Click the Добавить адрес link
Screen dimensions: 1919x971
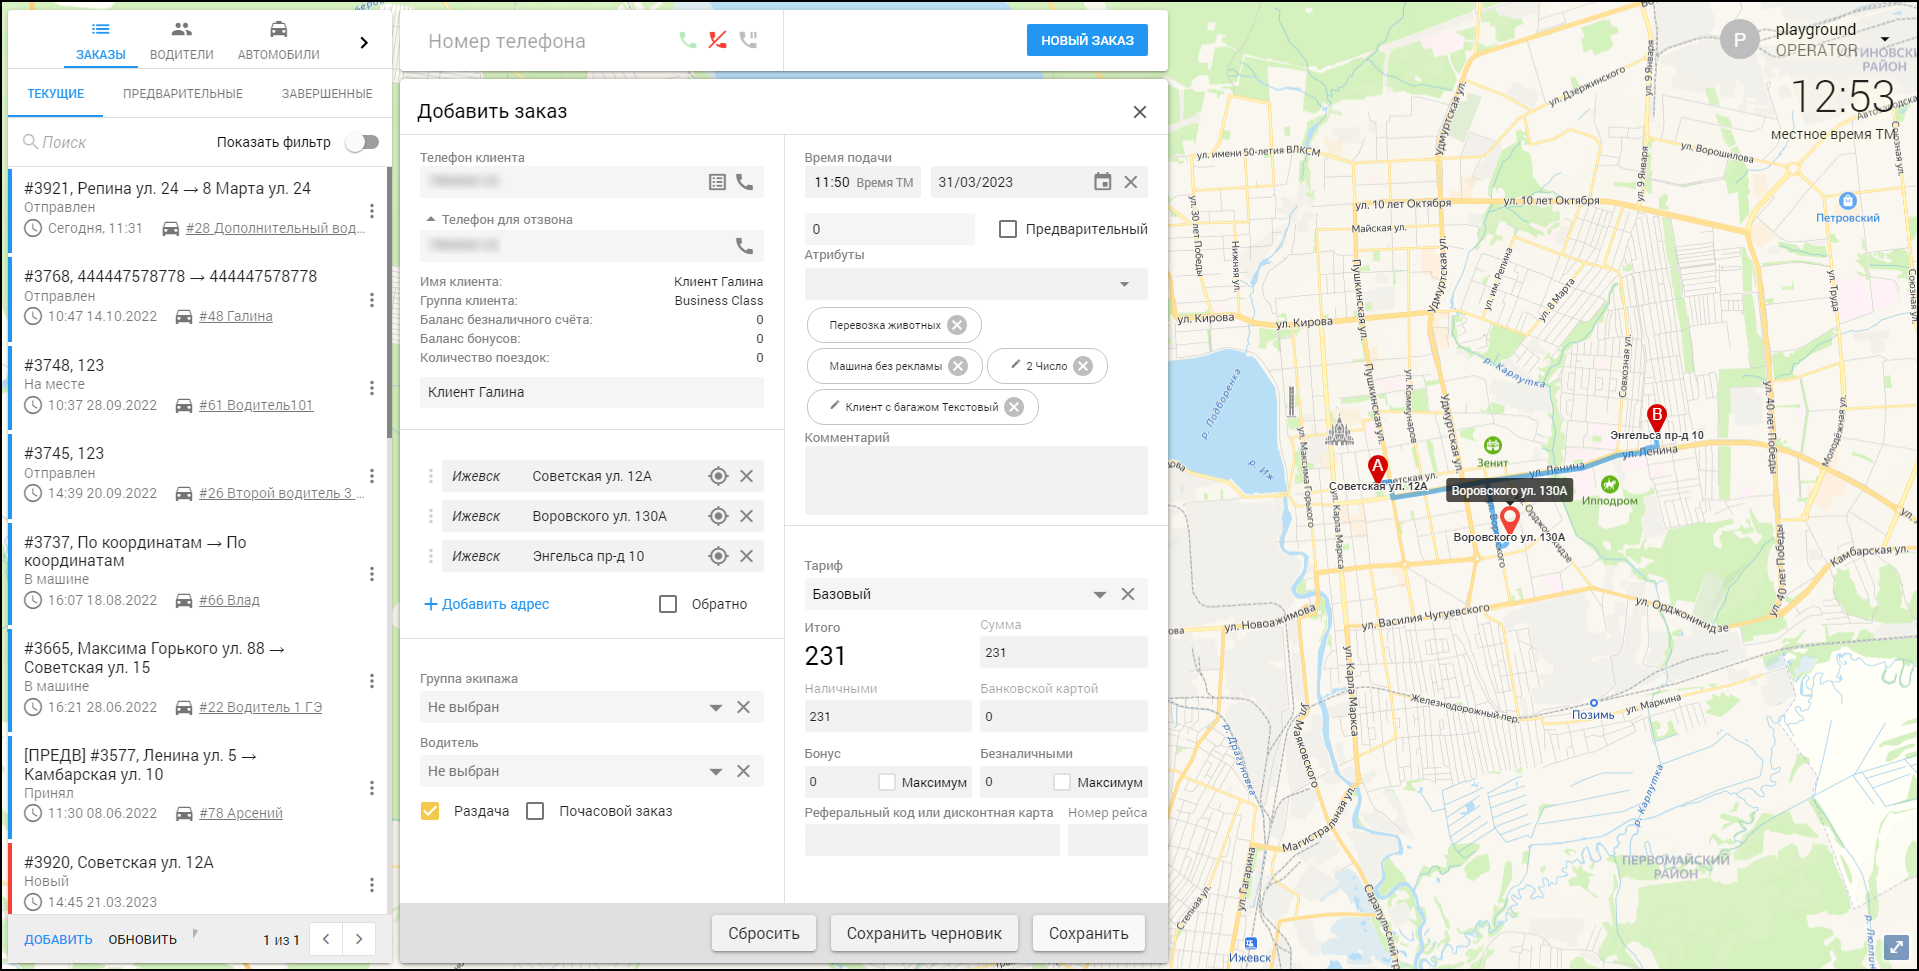[x=487, y=604]
